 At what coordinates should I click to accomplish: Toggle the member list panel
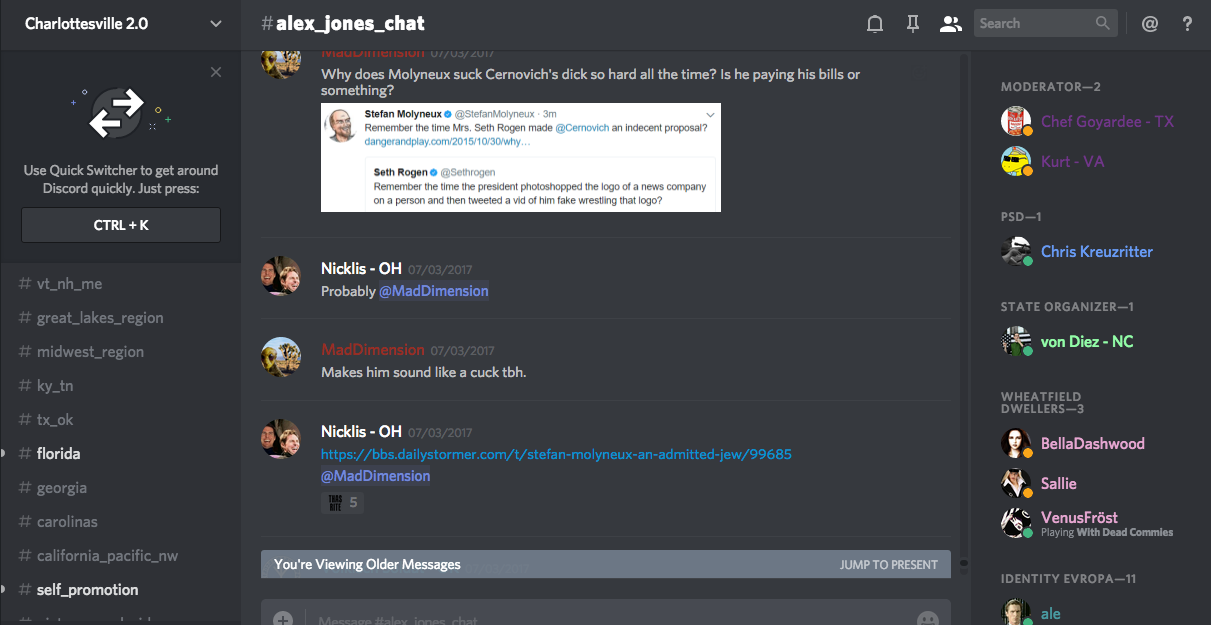coord(950,24)
